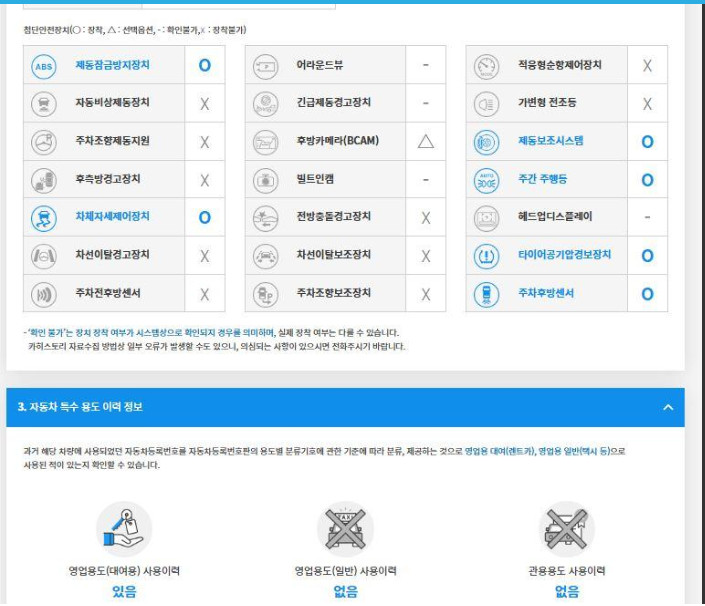Screen dimensions: 705x606
Task: Click the 주간 주행등 AUTO light icon
Action: coord(486,180)
